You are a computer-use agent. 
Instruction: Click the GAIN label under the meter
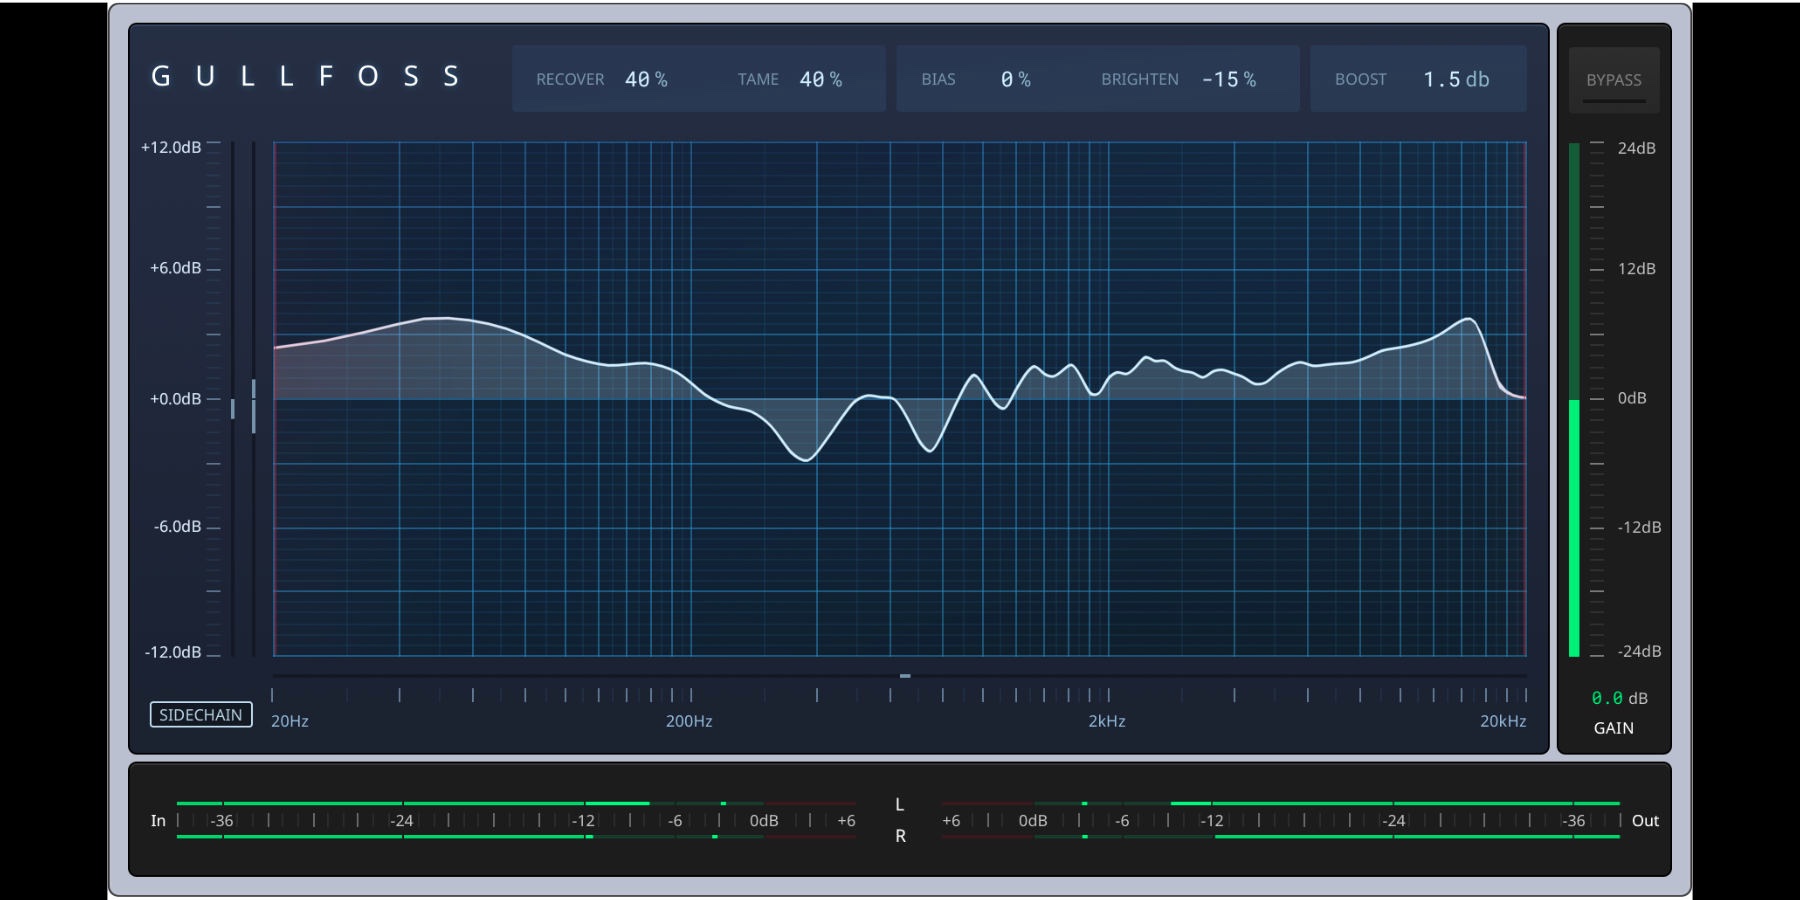click(1613, 728)
